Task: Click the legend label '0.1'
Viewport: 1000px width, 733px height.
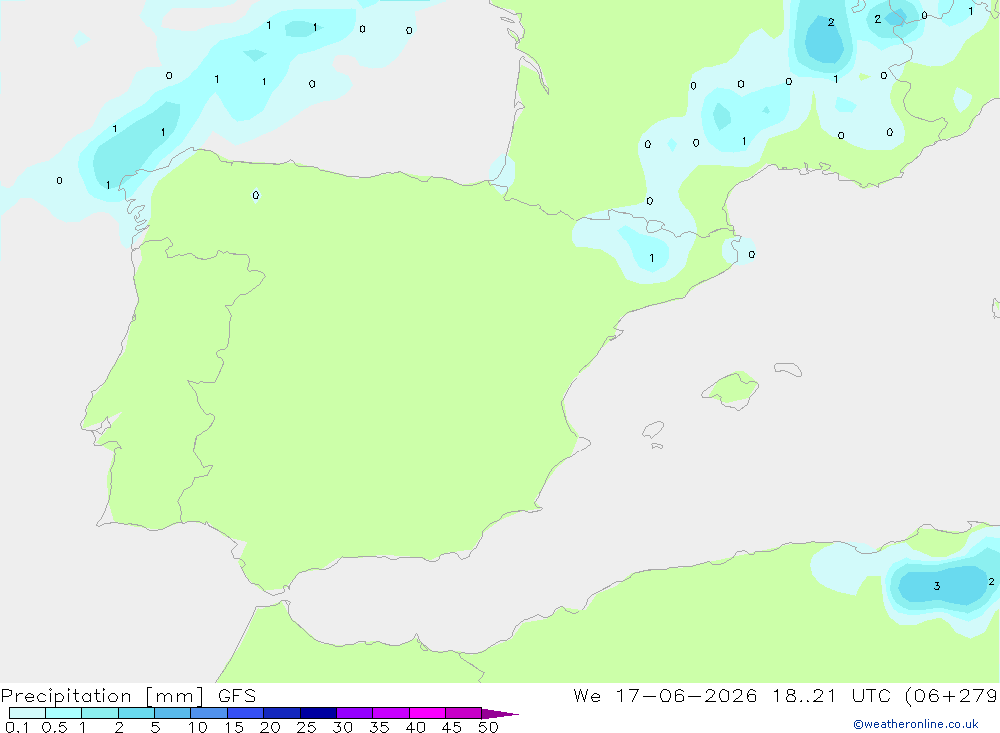Action: (17, 727)
